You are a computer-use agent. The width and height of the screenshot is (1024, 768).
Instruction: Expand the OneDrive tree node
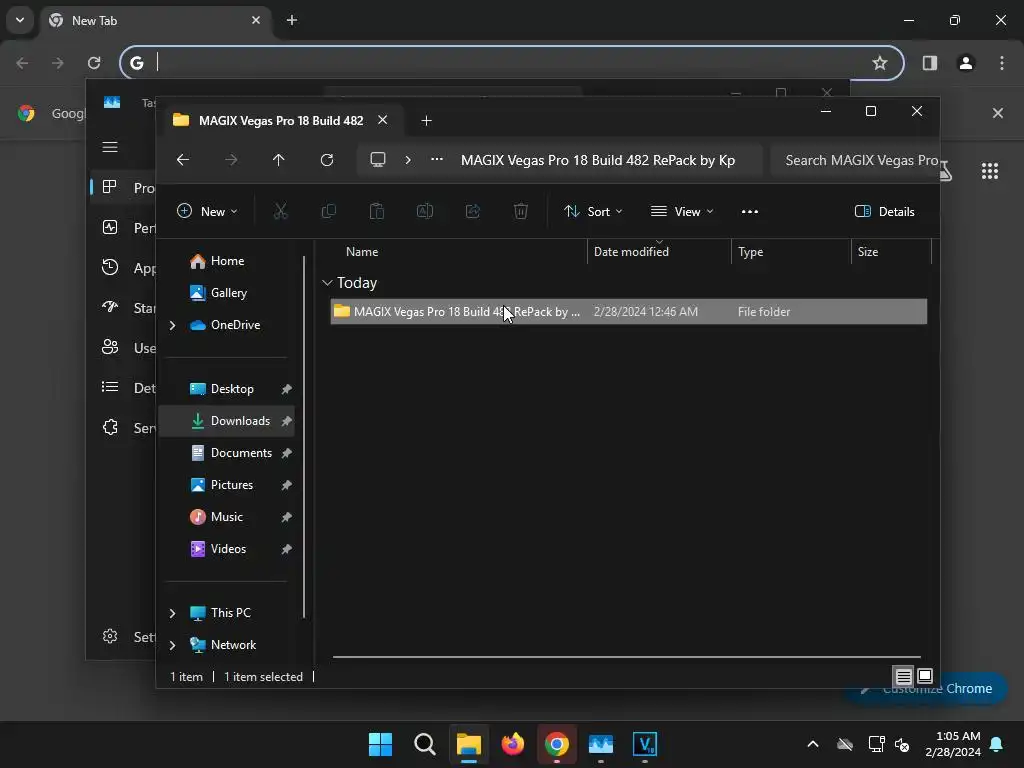pos(172,325)
